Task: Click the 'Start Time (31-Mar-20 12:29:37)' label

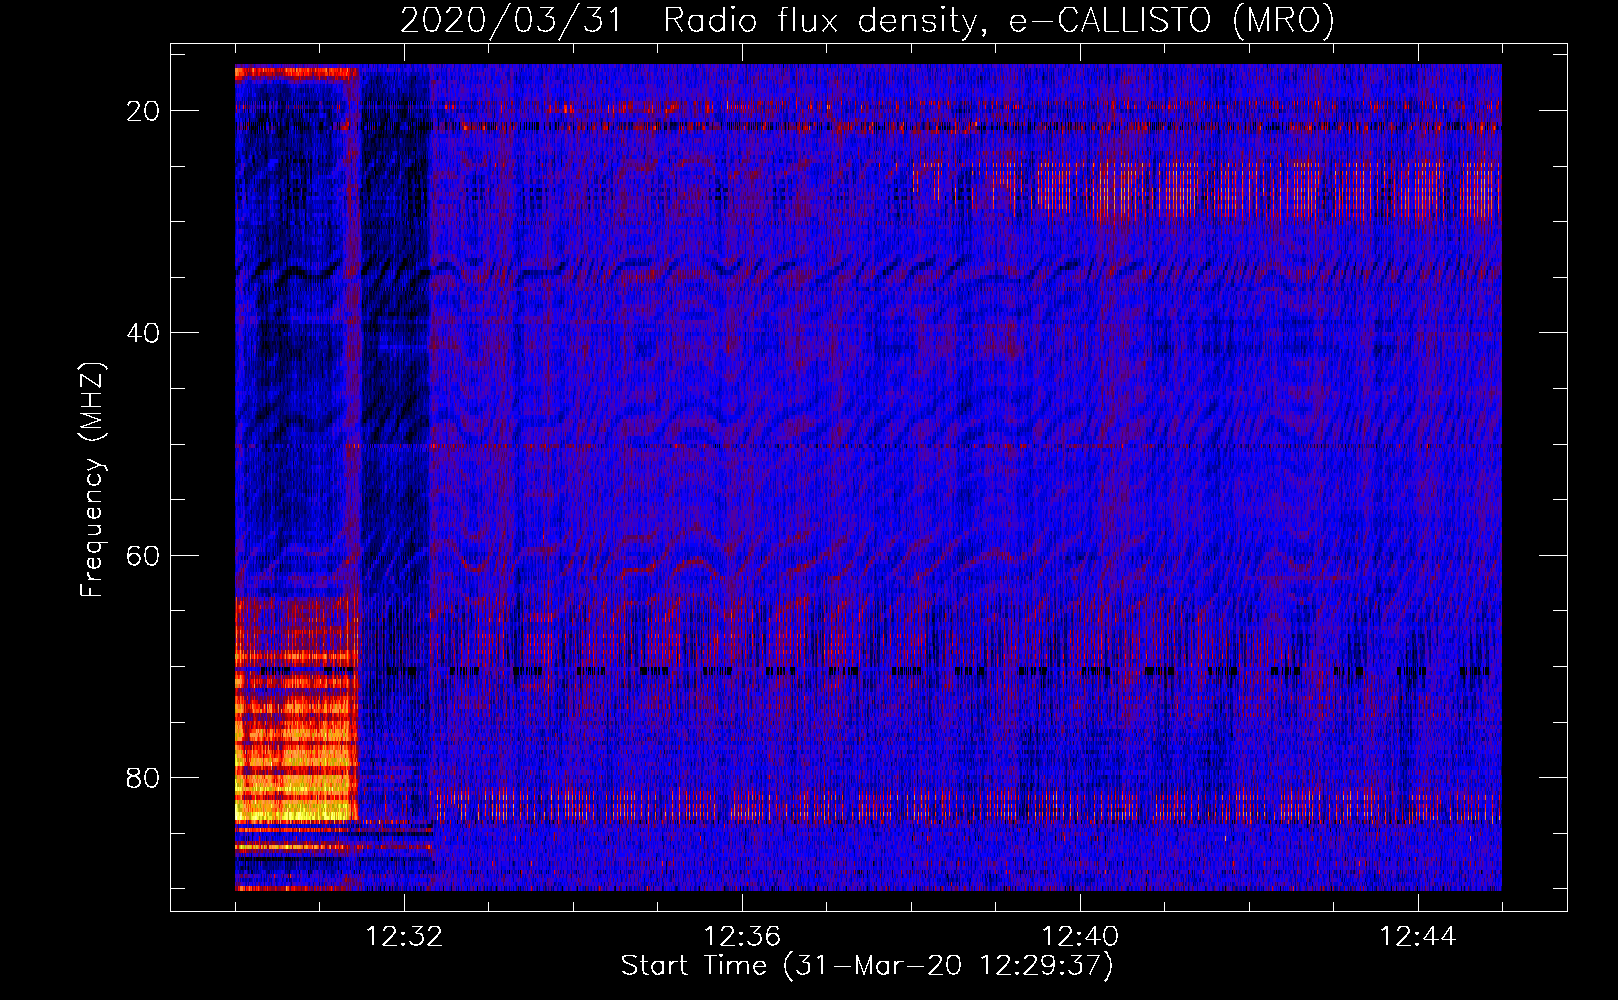Action: tap(867, 966)
